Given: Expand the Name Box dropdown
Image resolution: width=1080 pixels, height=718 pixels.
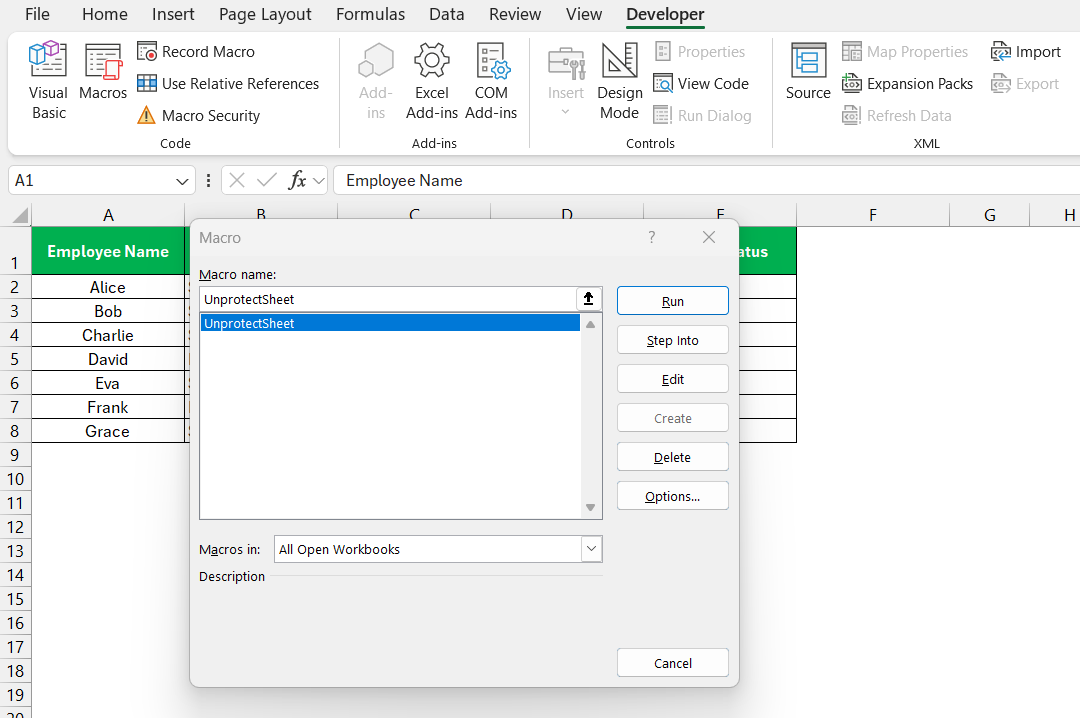Looking at the screenshot, I should [x=182, y=181].
